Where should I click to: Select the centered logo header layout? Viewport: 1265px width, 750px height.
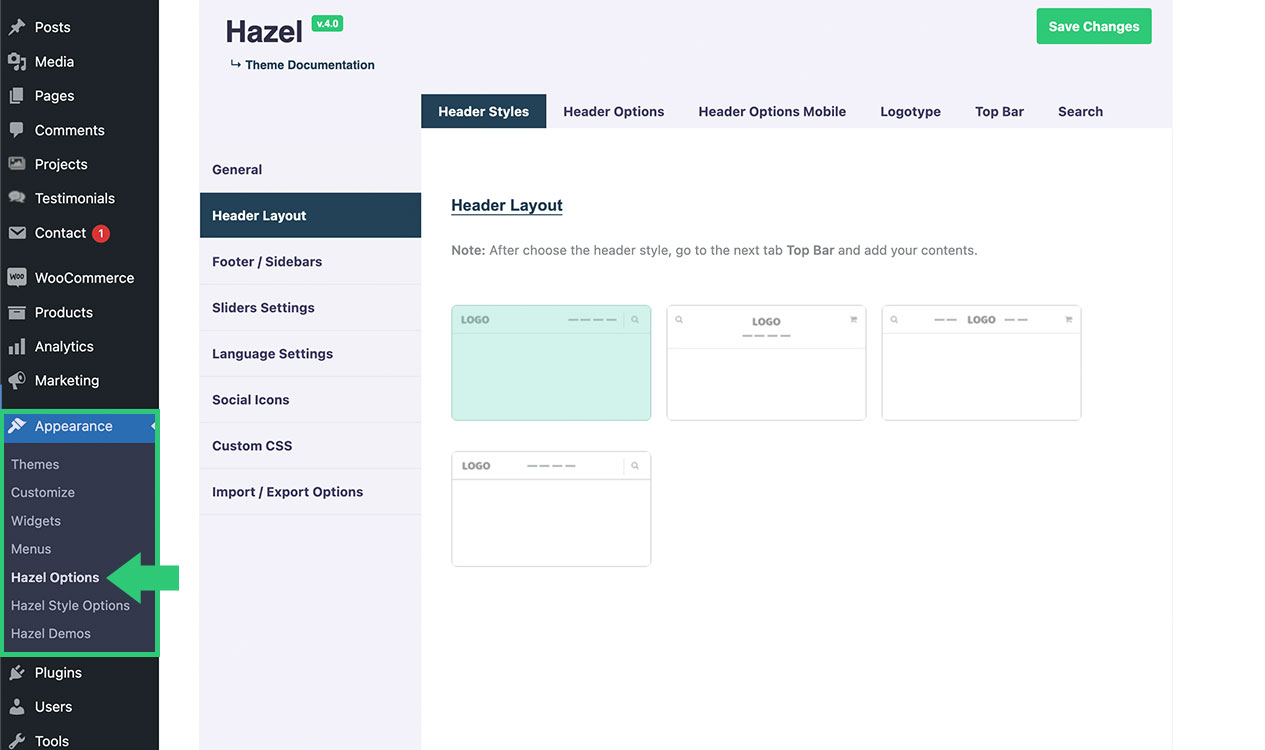click(x=766, y=363)
